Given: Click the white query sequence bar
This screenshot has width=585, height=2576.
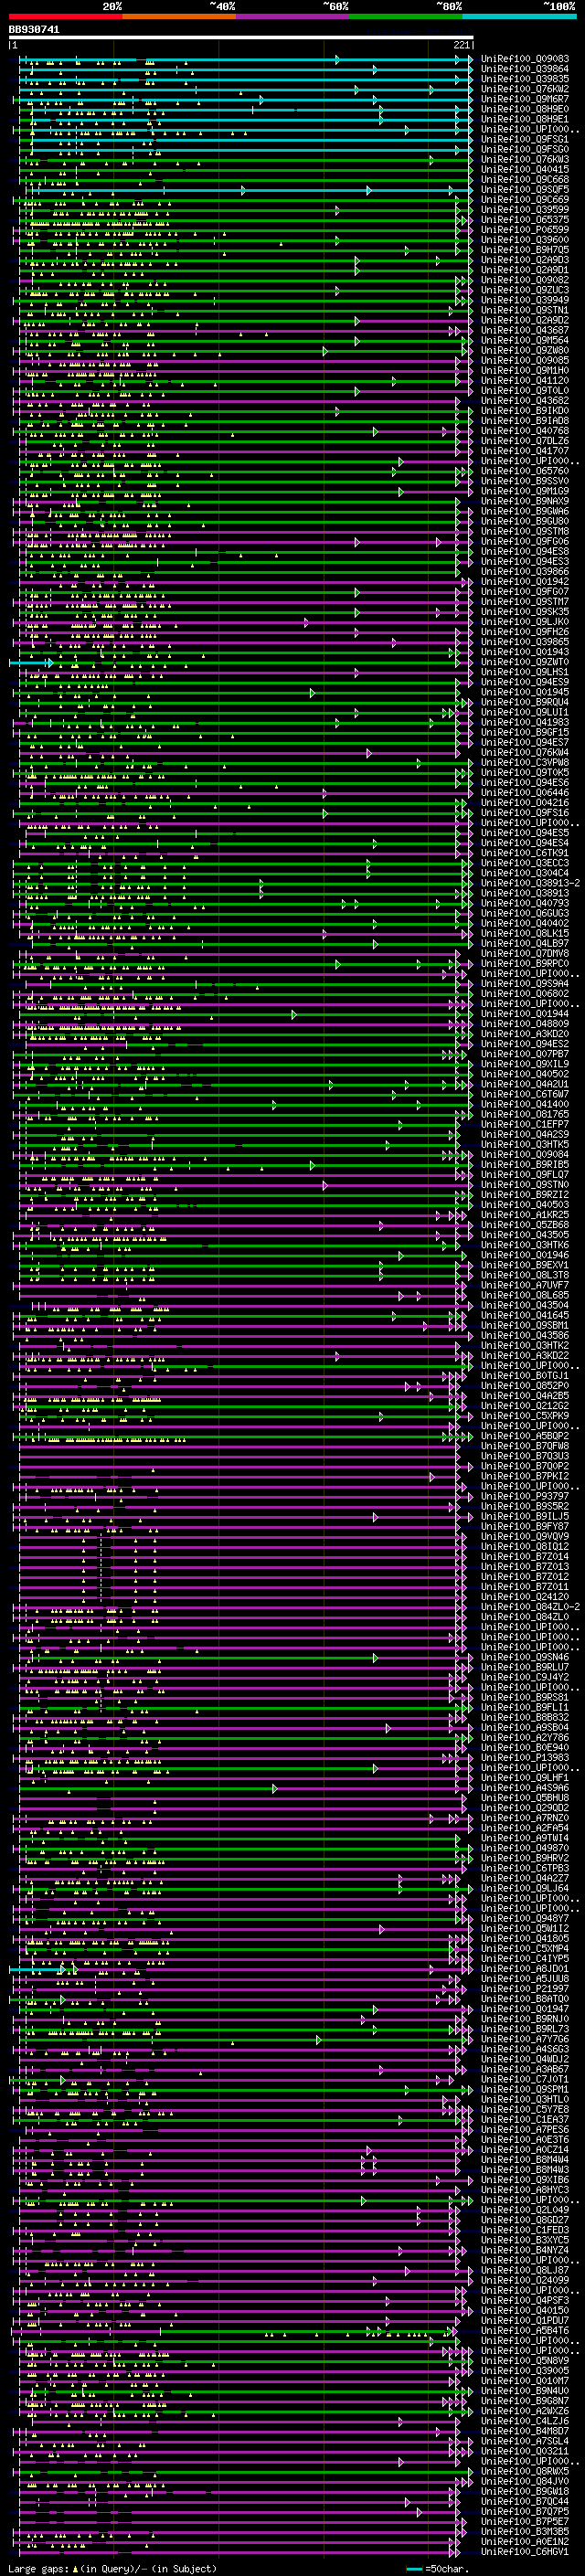Looking at the screenshot, I should pyautogui.click(x=241, y=38).
